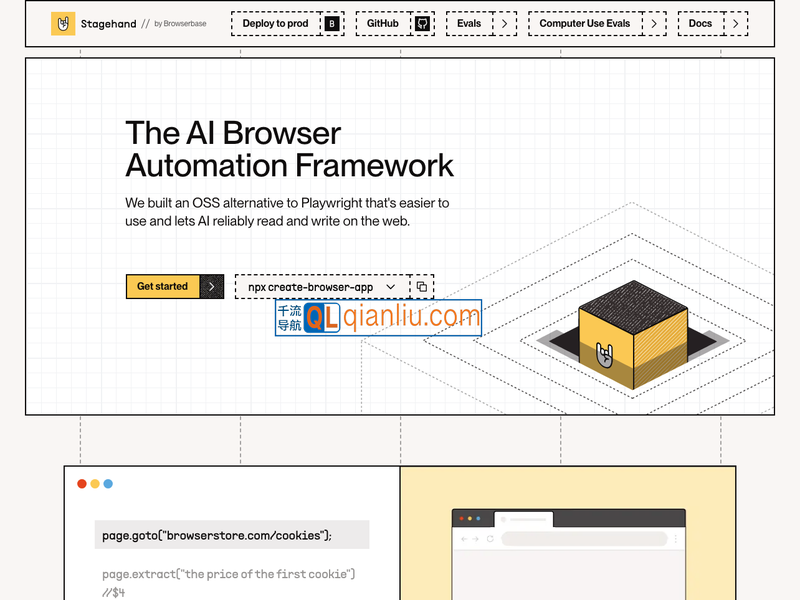Open the Docs nav item
This screenshot has height=600, width=800.
[700, 23]
